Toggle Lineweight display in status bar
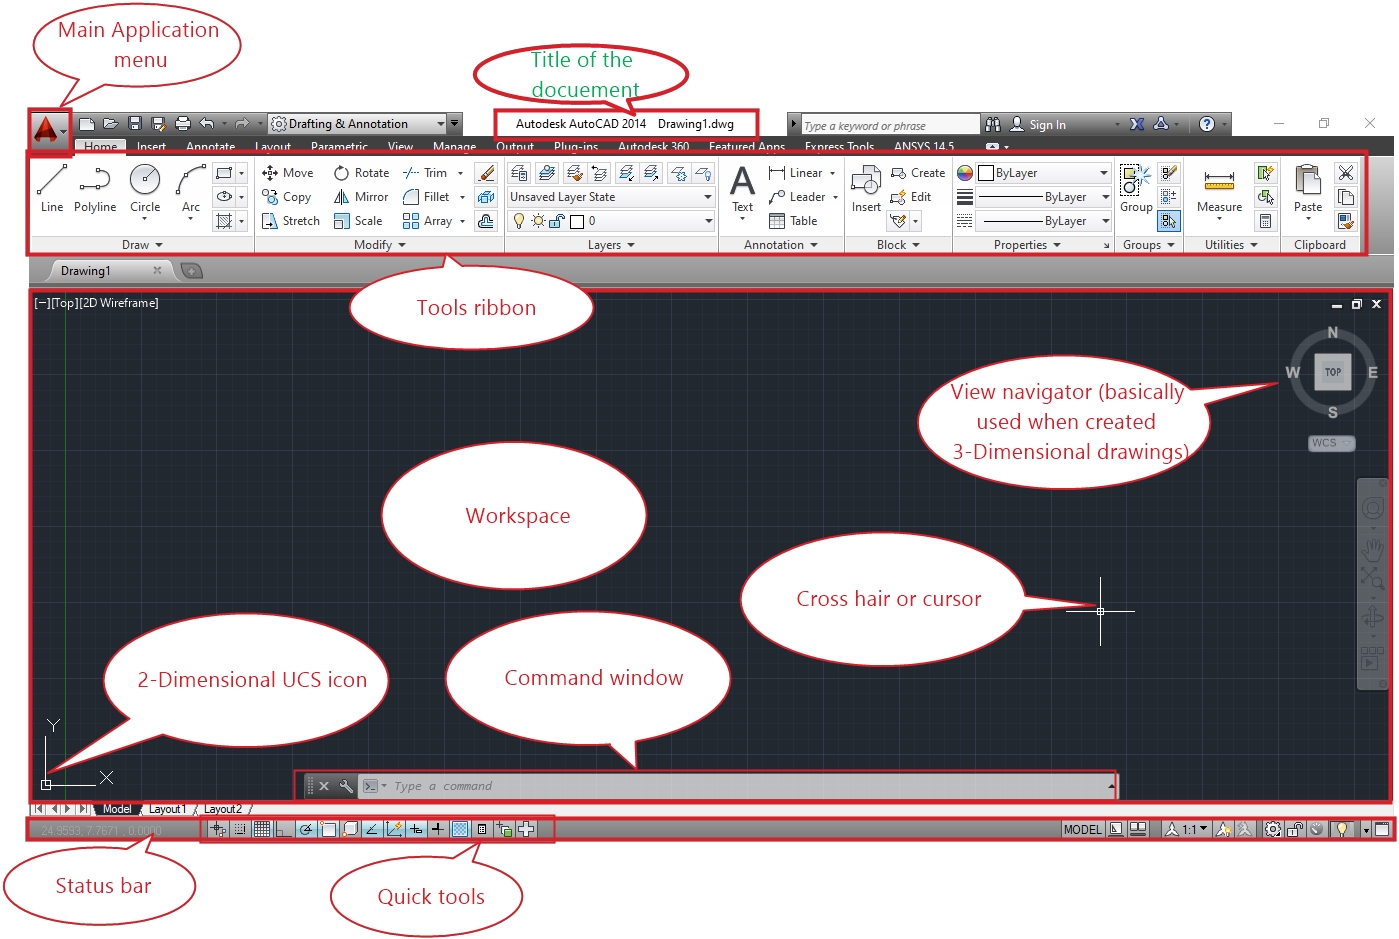Image resolution: width=1399 pixels, height=939 pixels. [438, 829]
